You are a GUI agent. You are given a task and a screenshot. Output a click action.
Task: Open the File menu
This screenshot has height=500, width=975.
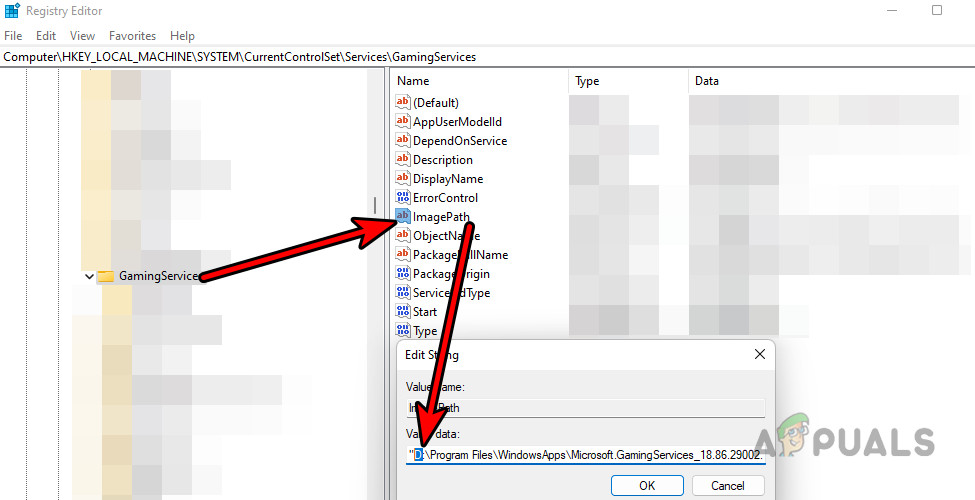[13, 36]
